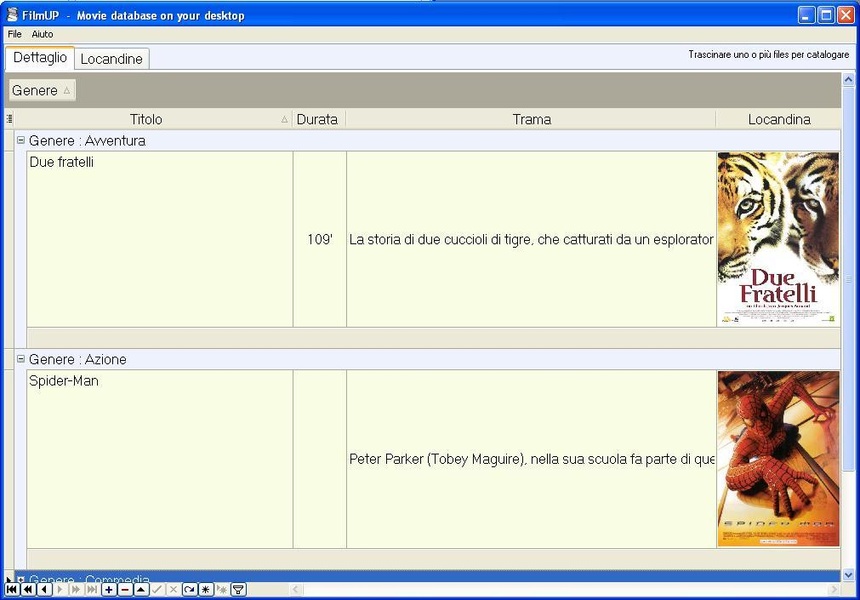
Task: Click the Locandina column header
Action: 778,119
